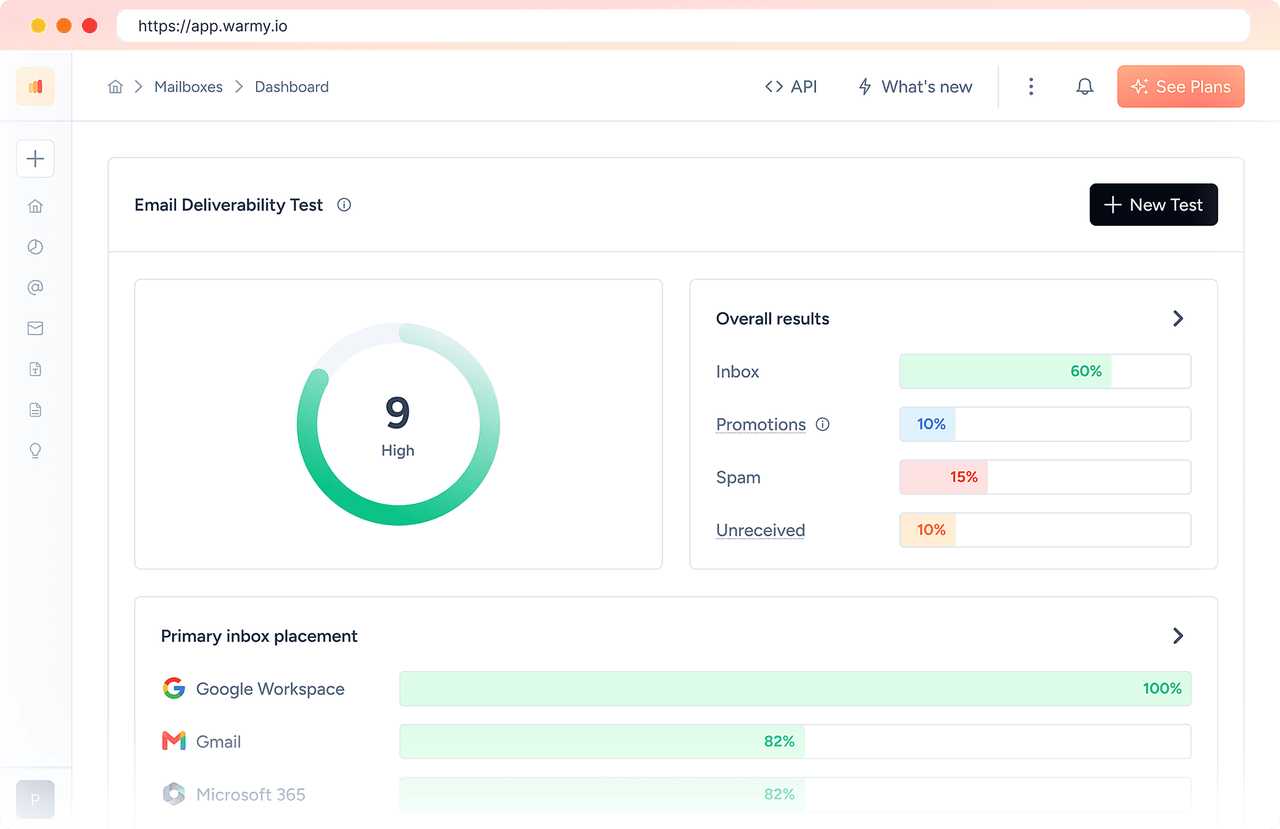
Task: Click the Promotions 10% progress bar
Action: [1045, 424]
